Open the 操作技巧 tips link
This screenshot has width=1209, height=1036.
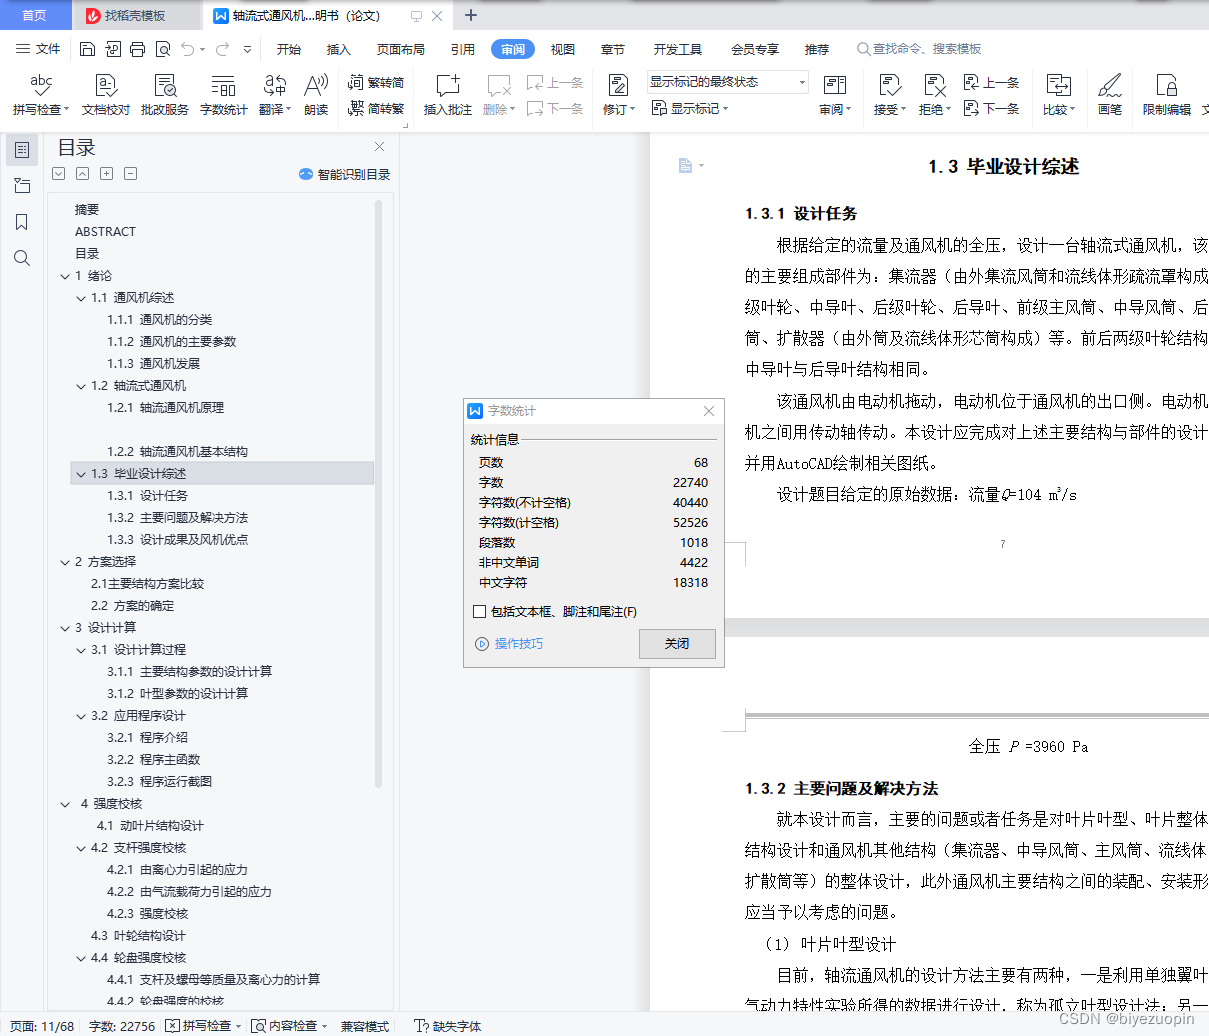click(509, 644)
